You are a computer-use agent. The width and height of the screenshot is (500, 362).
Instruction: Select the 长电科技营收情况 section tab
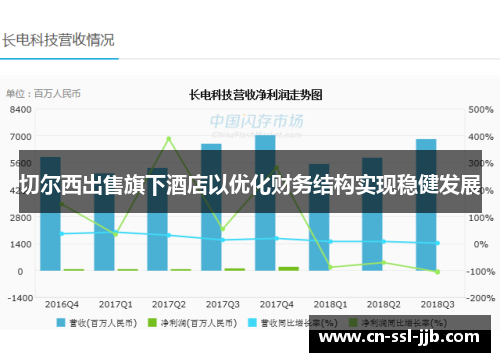click(58, 40)
